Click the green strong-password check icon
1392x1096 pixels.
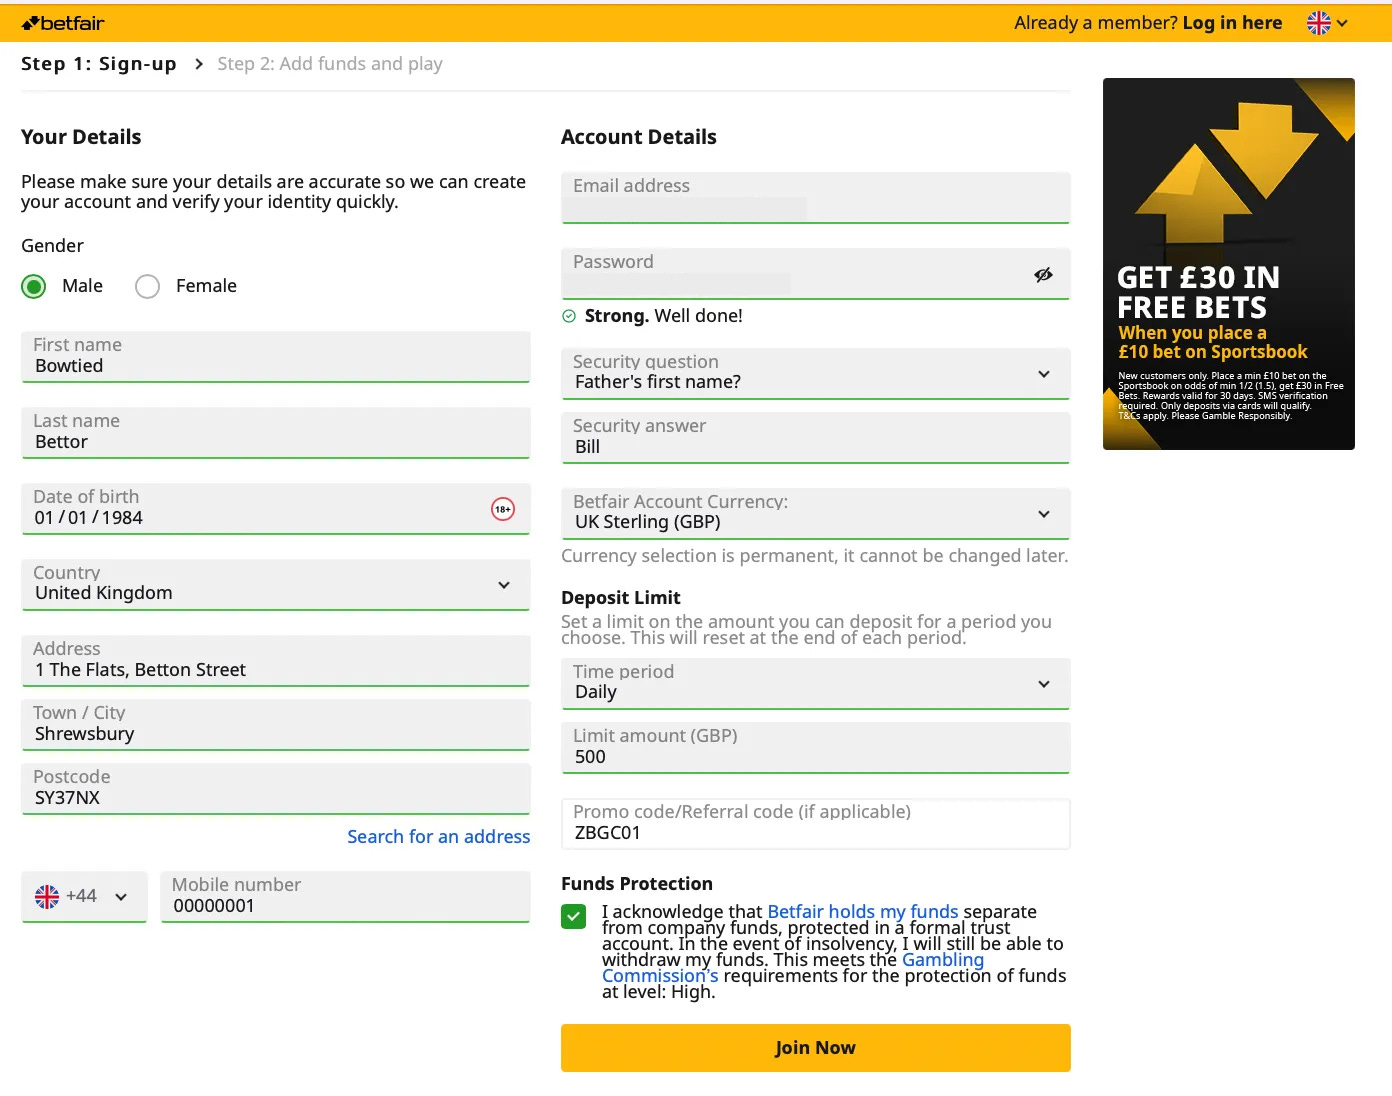coord(569,316)
